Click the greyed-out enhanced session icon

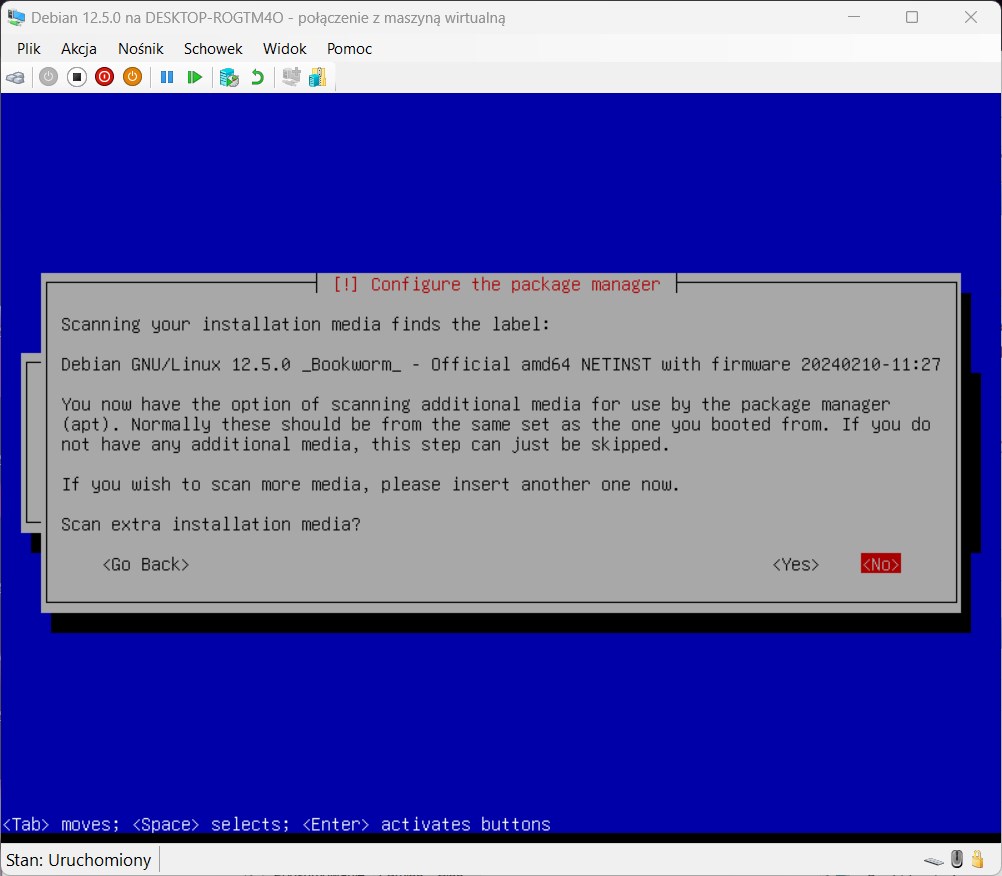[291, 77]
